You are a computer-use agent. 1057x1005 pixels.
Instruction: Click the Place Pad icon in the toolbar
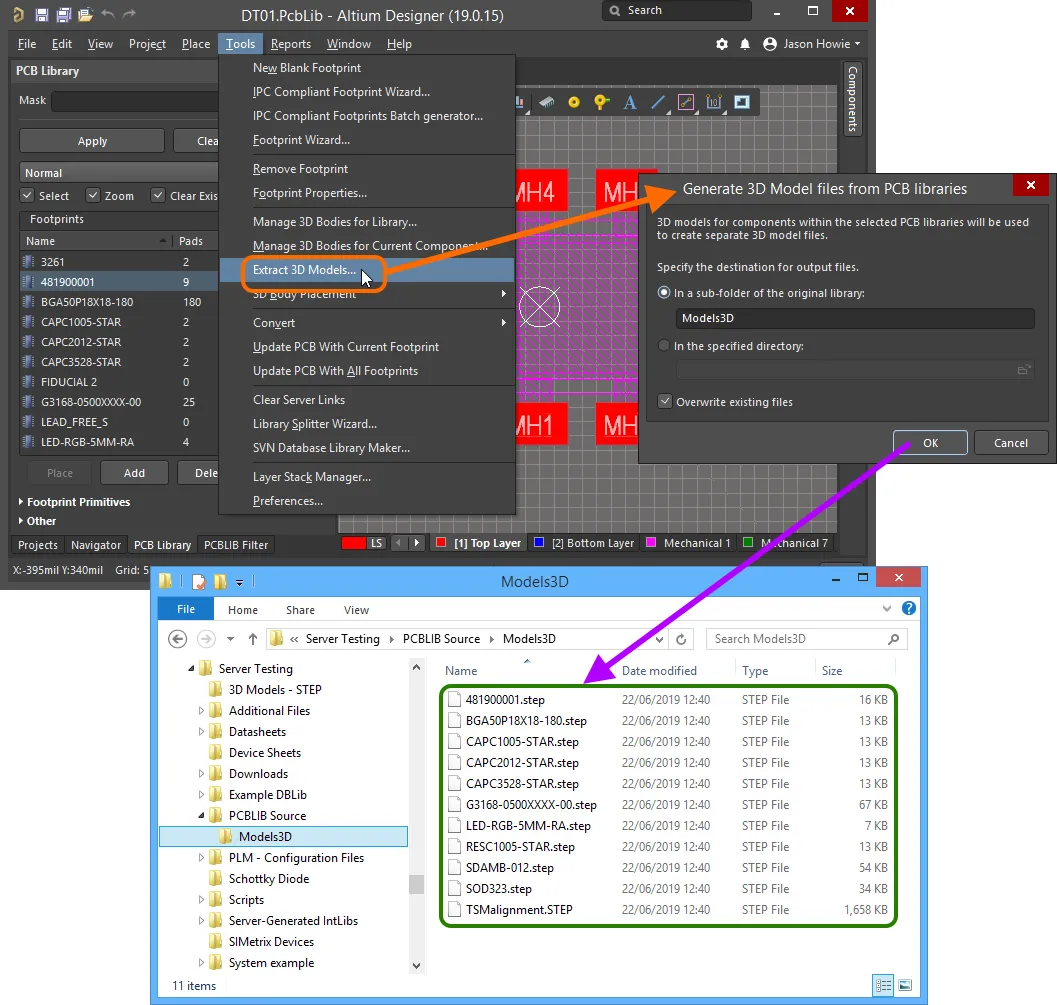coord(574,102)
